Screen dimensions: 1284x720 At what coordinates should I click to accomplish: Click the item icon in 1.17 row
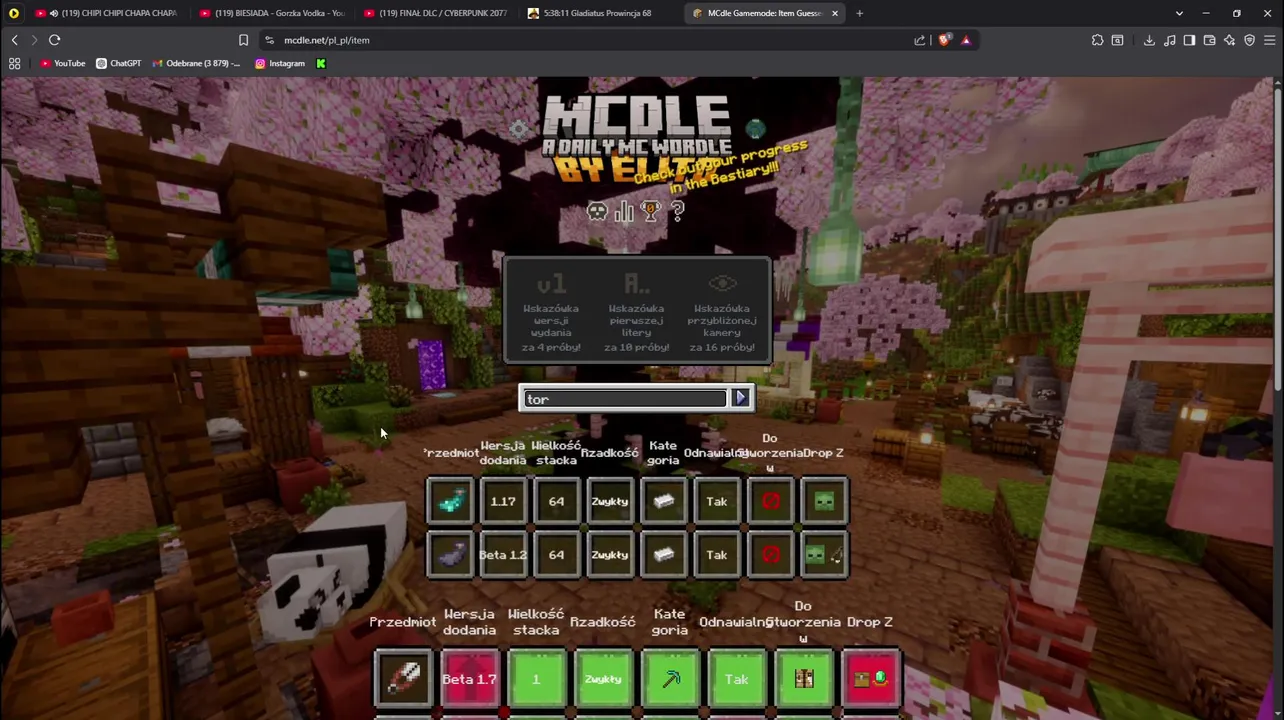450,501
